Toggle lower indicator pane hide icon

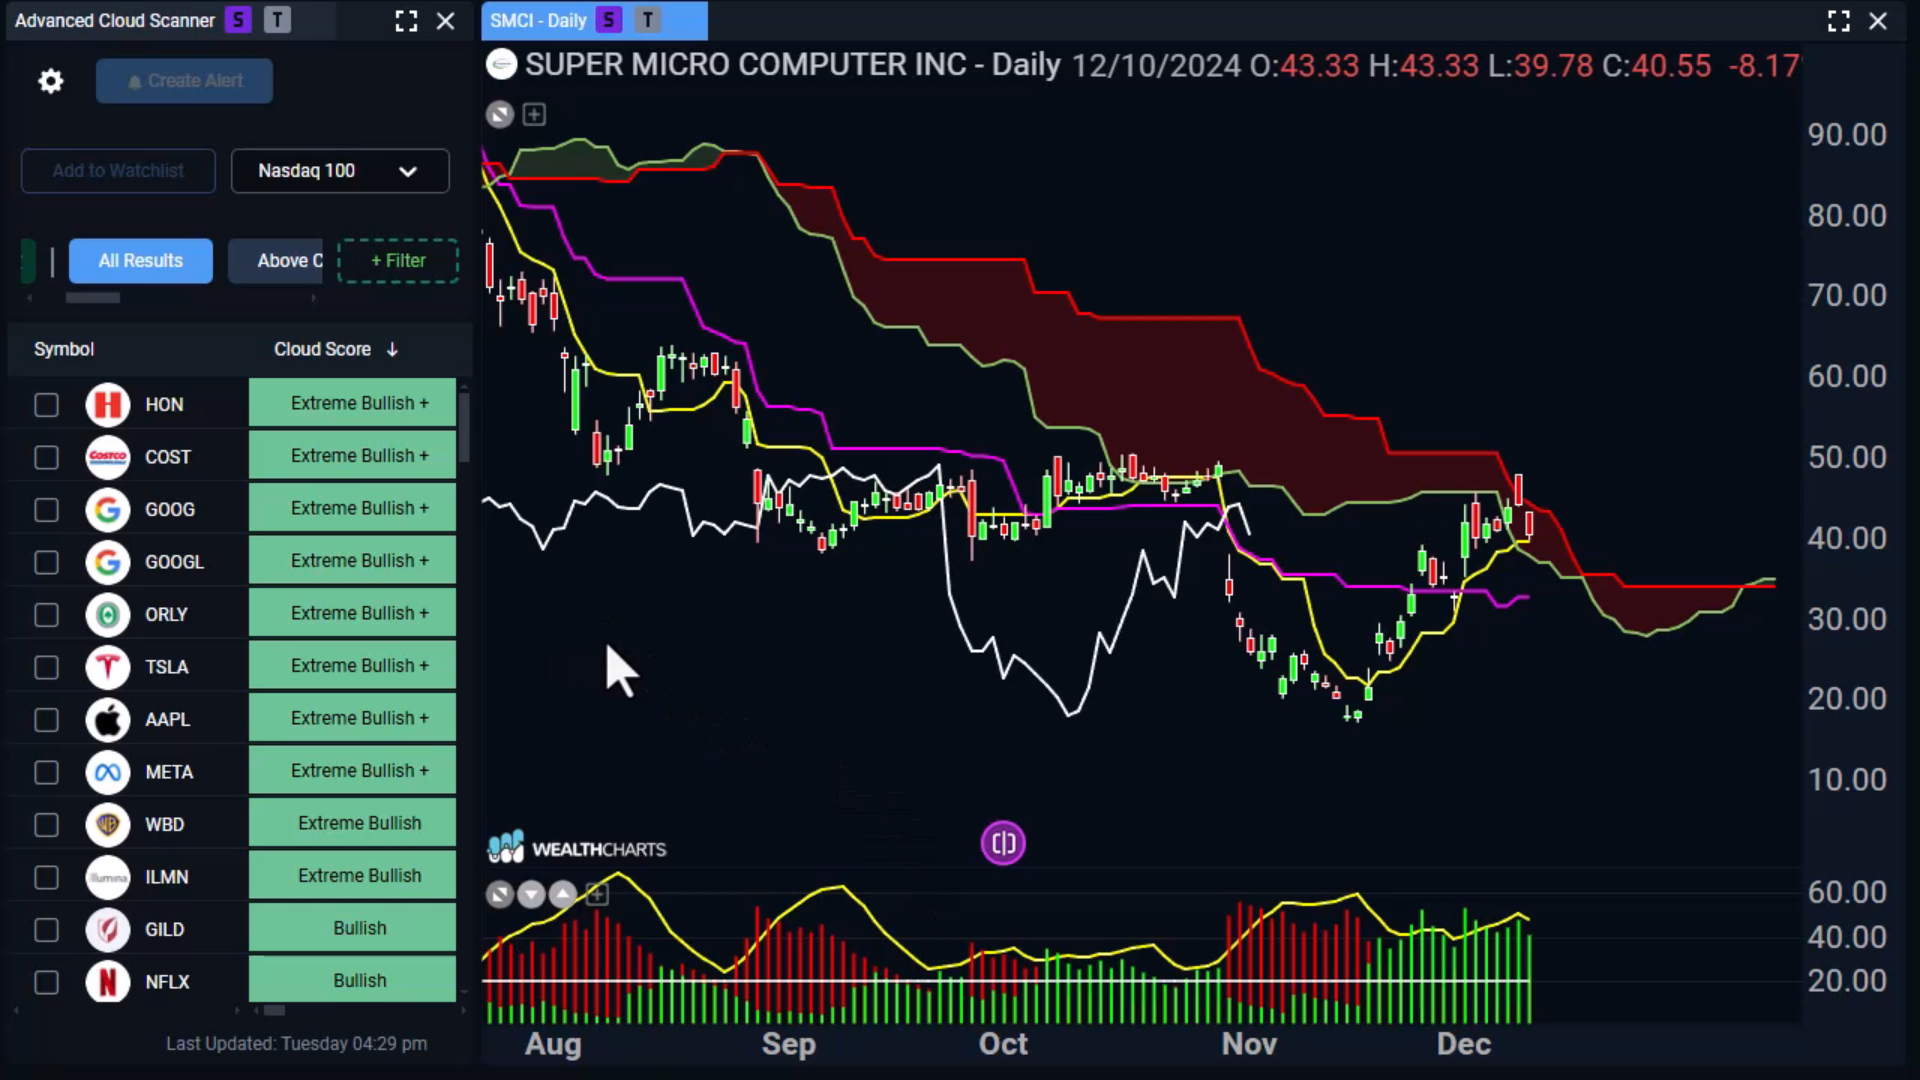pos(500,894)
